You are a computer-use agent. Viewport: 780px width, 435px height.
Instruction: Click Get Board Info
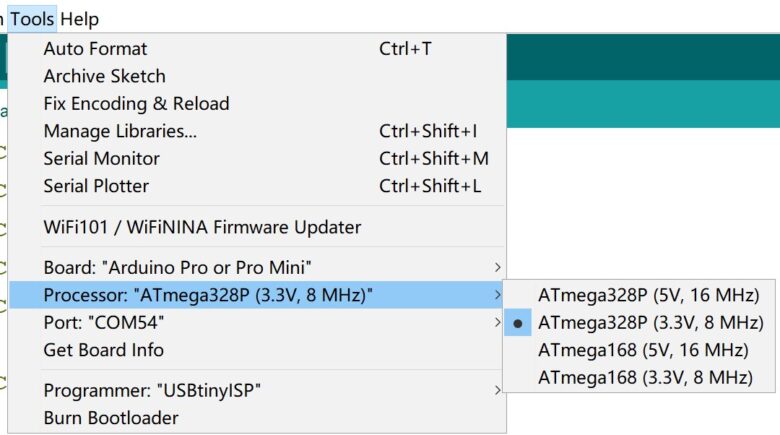tap(258, 350)
